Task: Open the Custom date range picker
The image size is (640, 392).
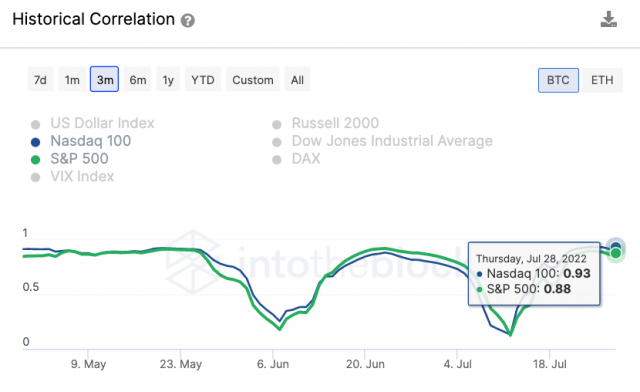Action: pos(253,79)
